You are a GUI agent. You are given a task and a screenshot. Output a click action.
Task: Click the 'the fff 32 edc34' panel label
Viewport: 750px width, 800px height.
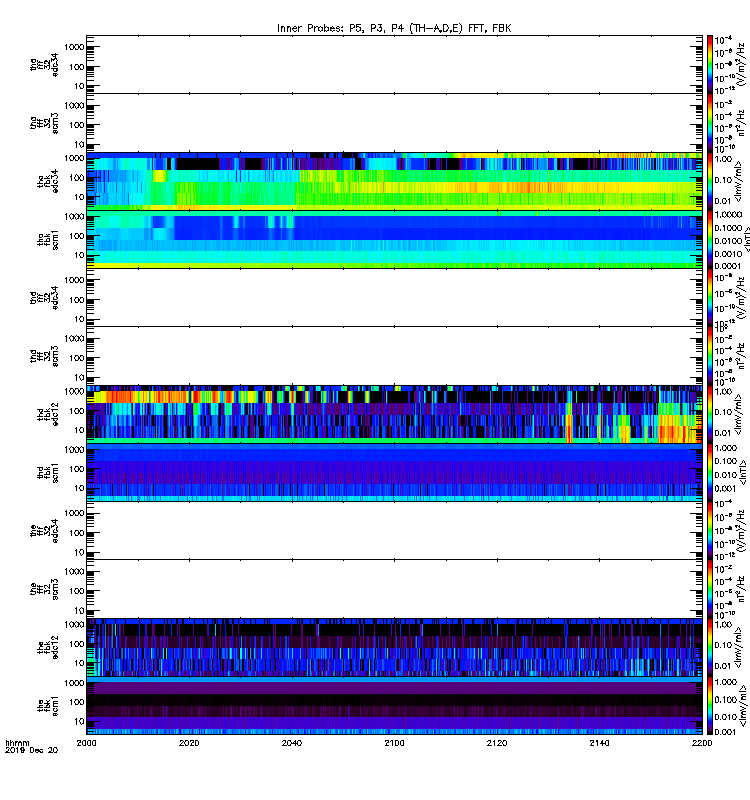44,531
